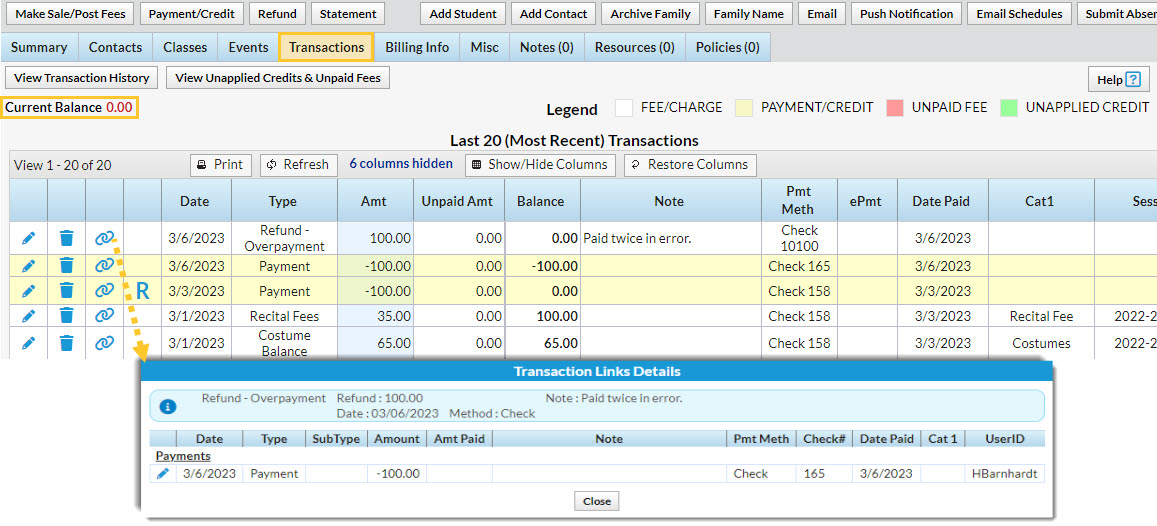Delete the Recital Fees transaction via trash icon
The width and height of the screenshot is (1157, 526).
(x=66, y=316)
